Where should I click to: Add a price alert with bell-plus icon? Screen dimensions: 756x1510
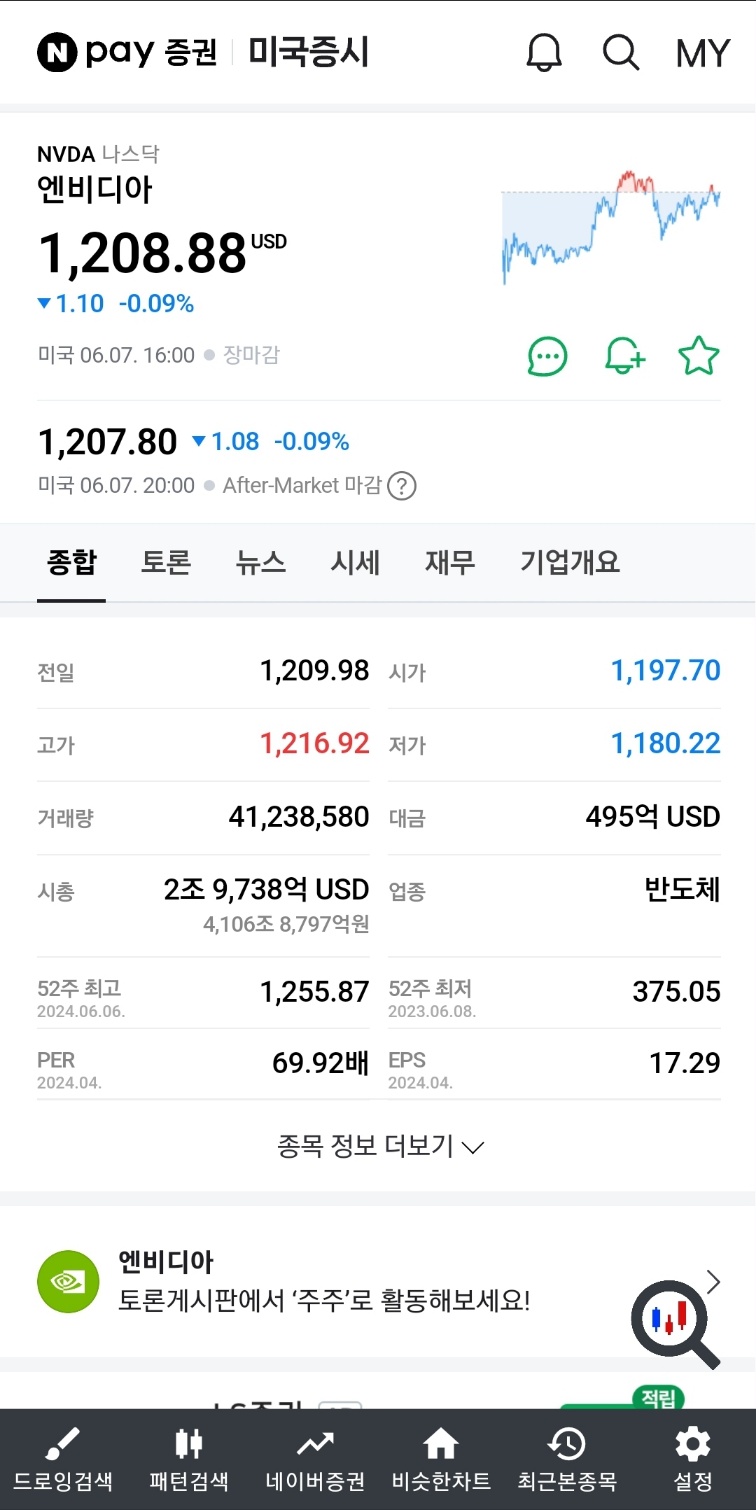point(625,356)
